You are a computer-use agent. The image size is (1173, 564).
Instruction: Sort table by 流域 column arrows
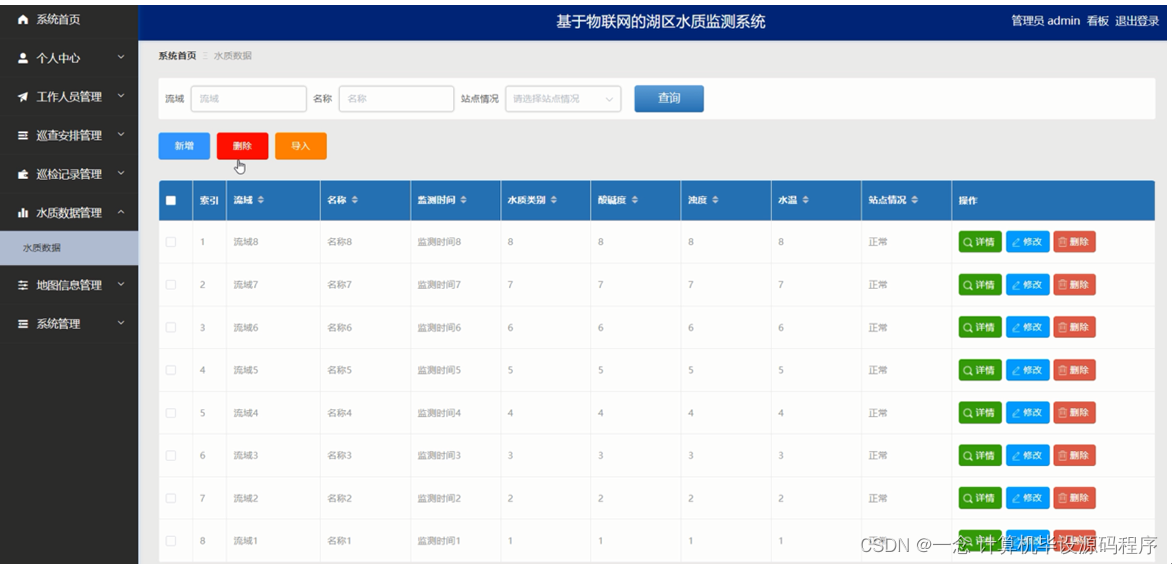coord(261,200)
